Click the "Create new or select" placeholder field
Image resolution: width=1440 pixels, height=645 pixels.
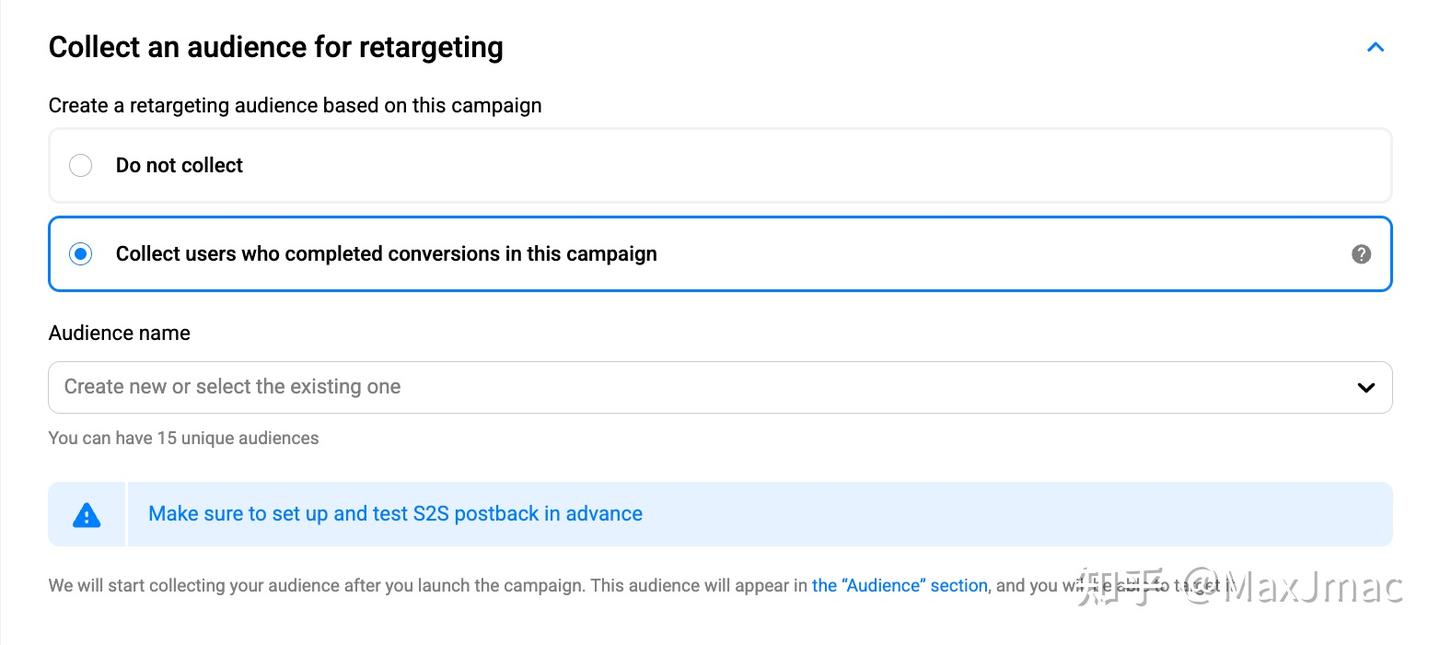pos(232,387)
